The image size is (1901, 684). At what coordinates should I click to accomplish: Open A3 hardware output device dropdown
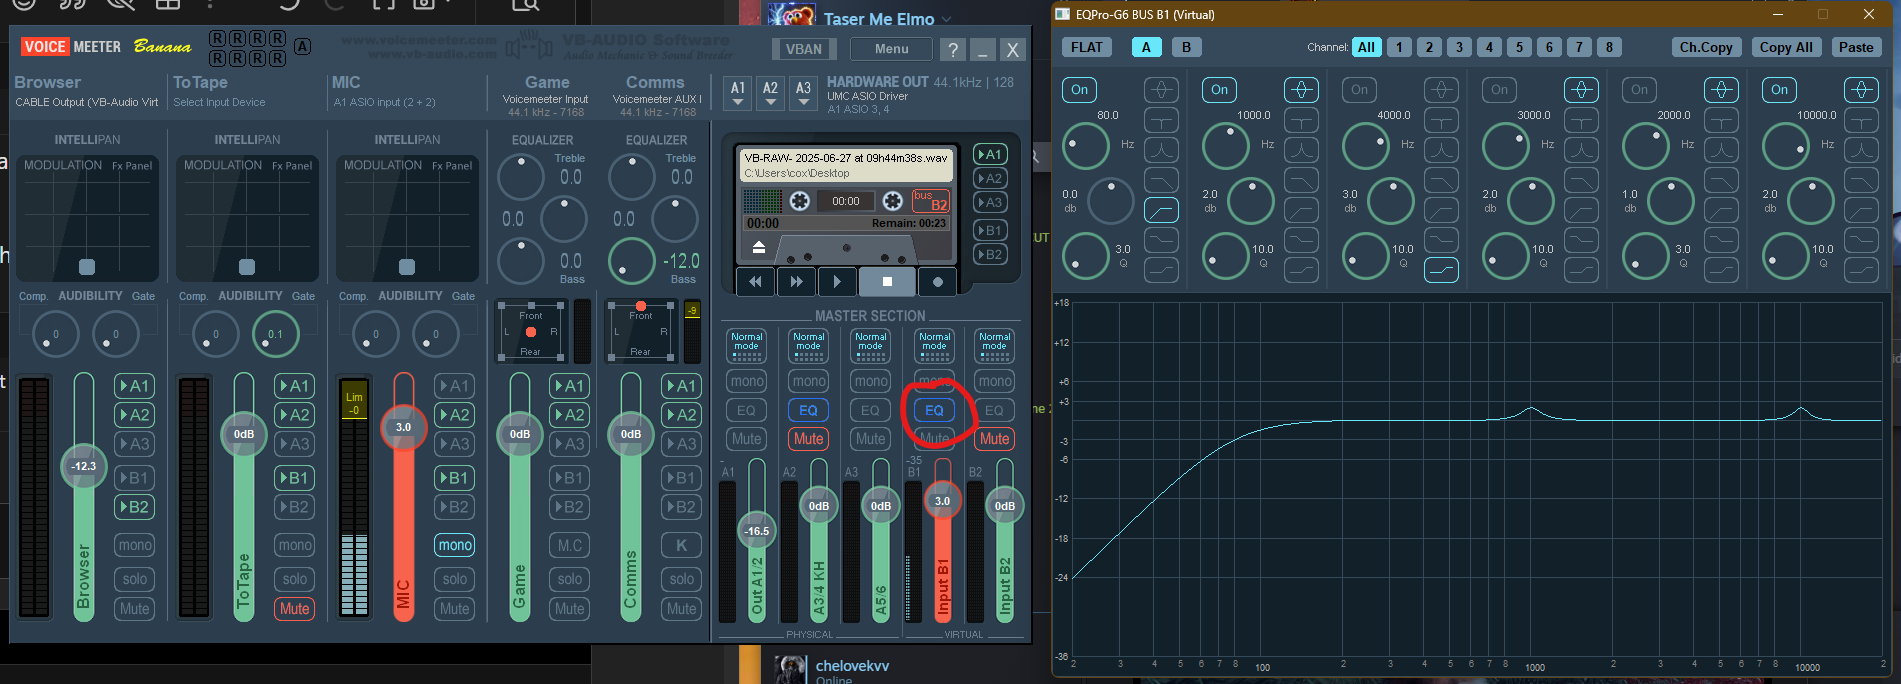point(804,94)
